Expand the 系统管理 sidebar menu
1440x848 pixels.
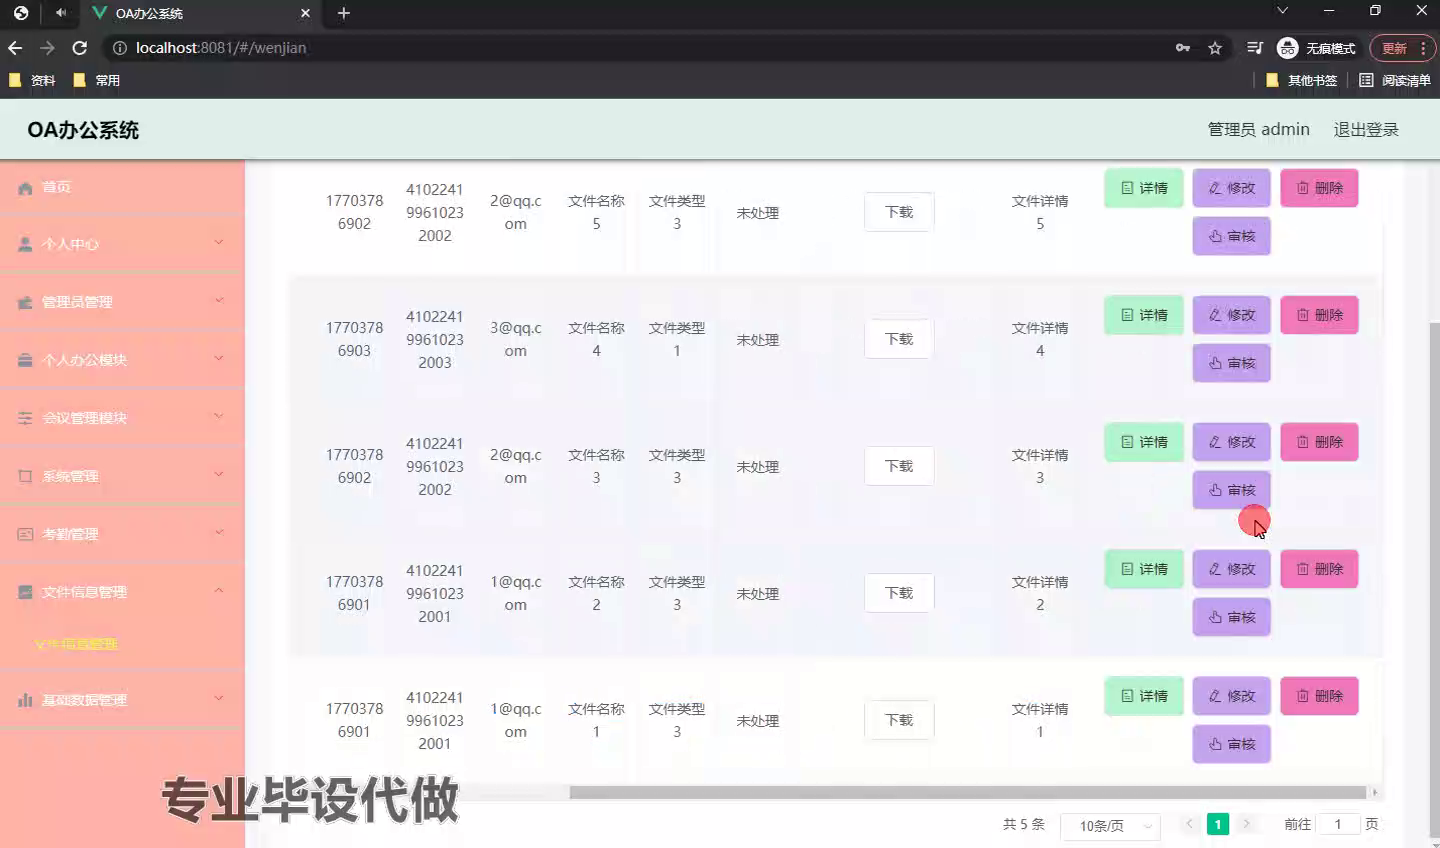point(122,476)
